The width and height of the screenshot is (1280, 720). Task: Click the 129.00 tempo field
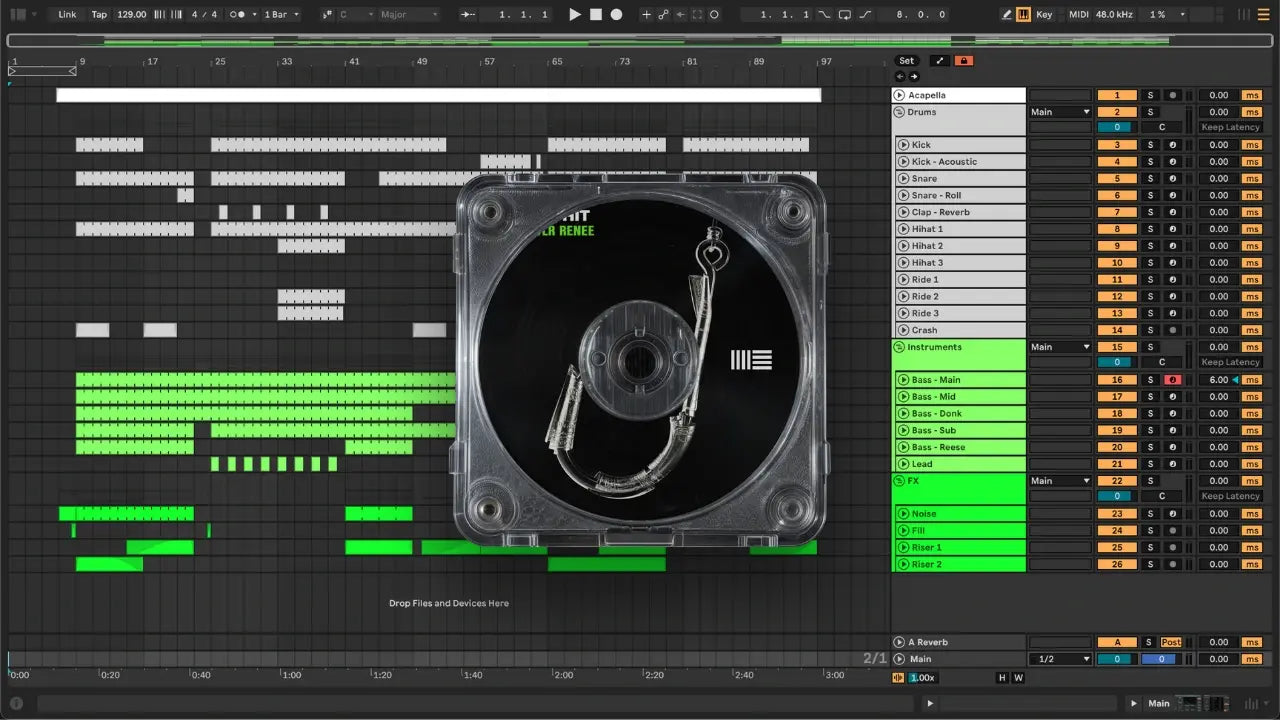[x=131, y=15]
